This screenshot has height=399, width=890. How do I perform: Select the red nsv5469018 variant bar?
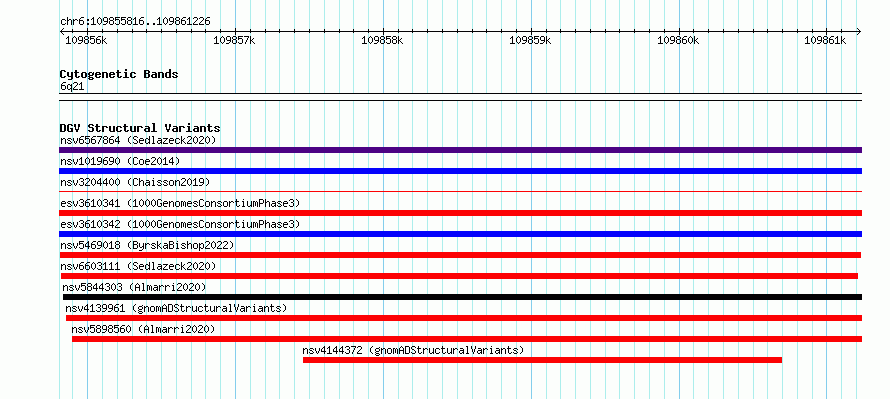(460, 255)
